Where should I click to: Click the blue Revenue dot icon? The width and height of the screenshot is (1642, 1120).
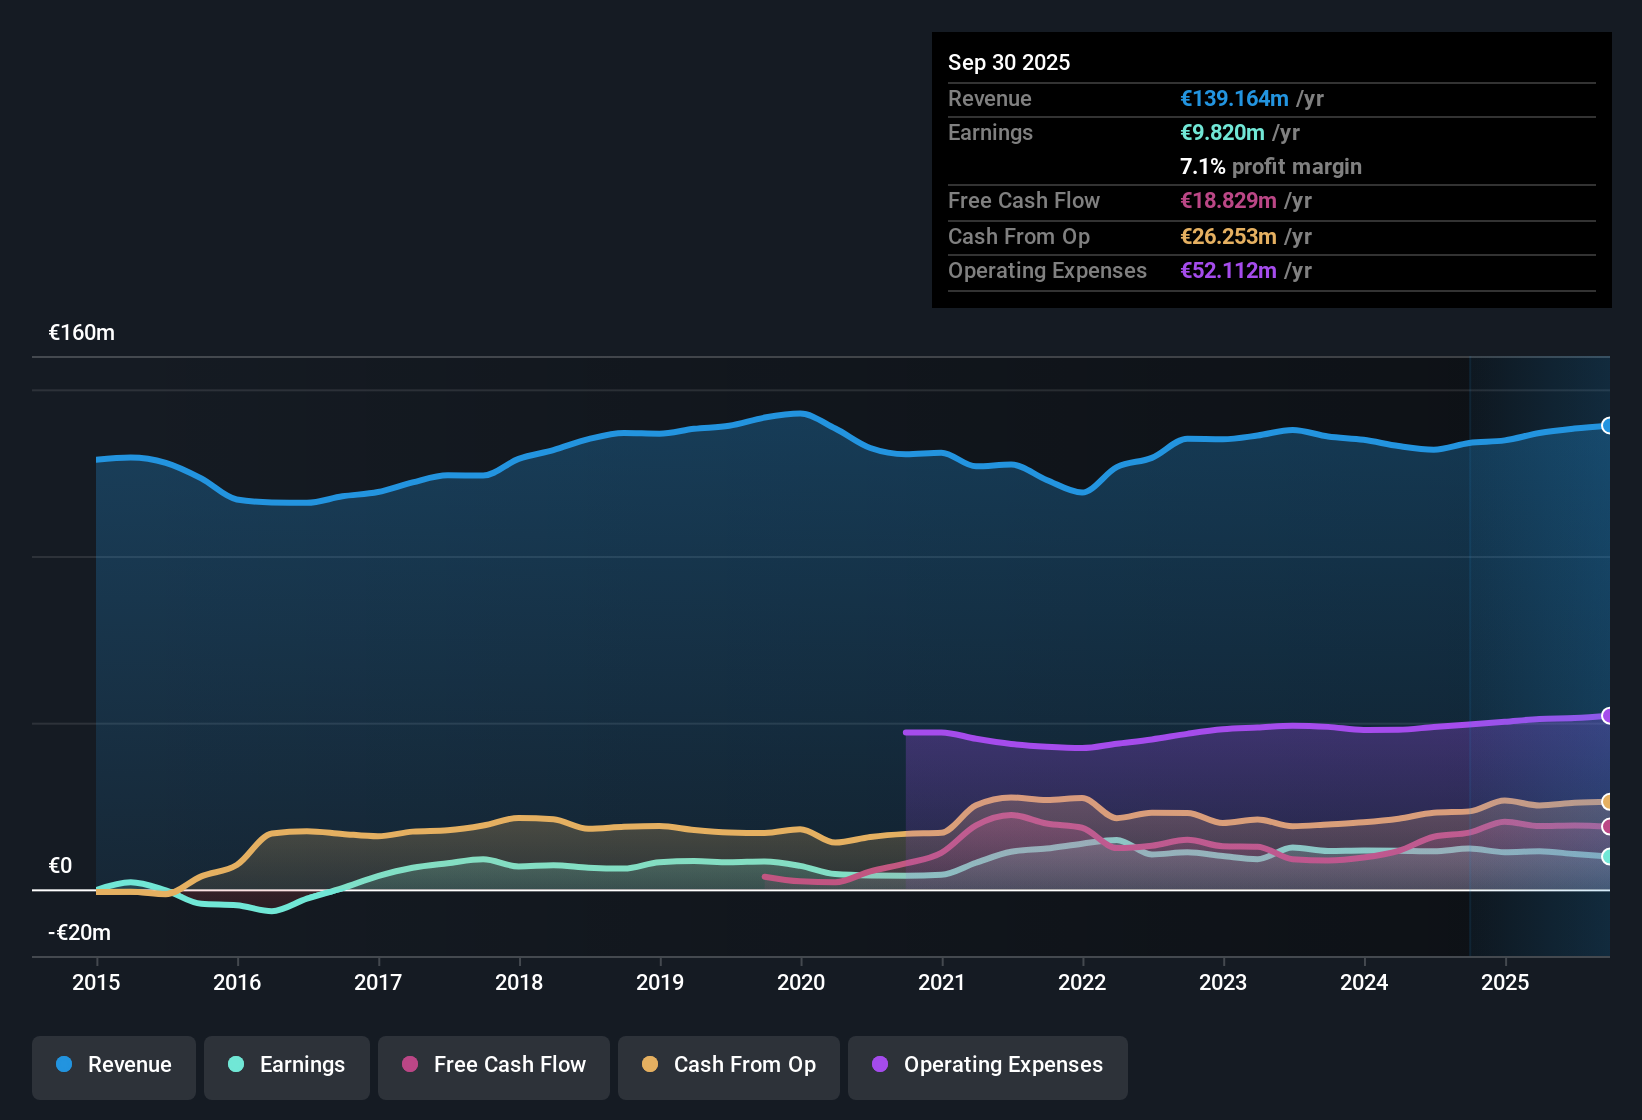[63, 1065]
